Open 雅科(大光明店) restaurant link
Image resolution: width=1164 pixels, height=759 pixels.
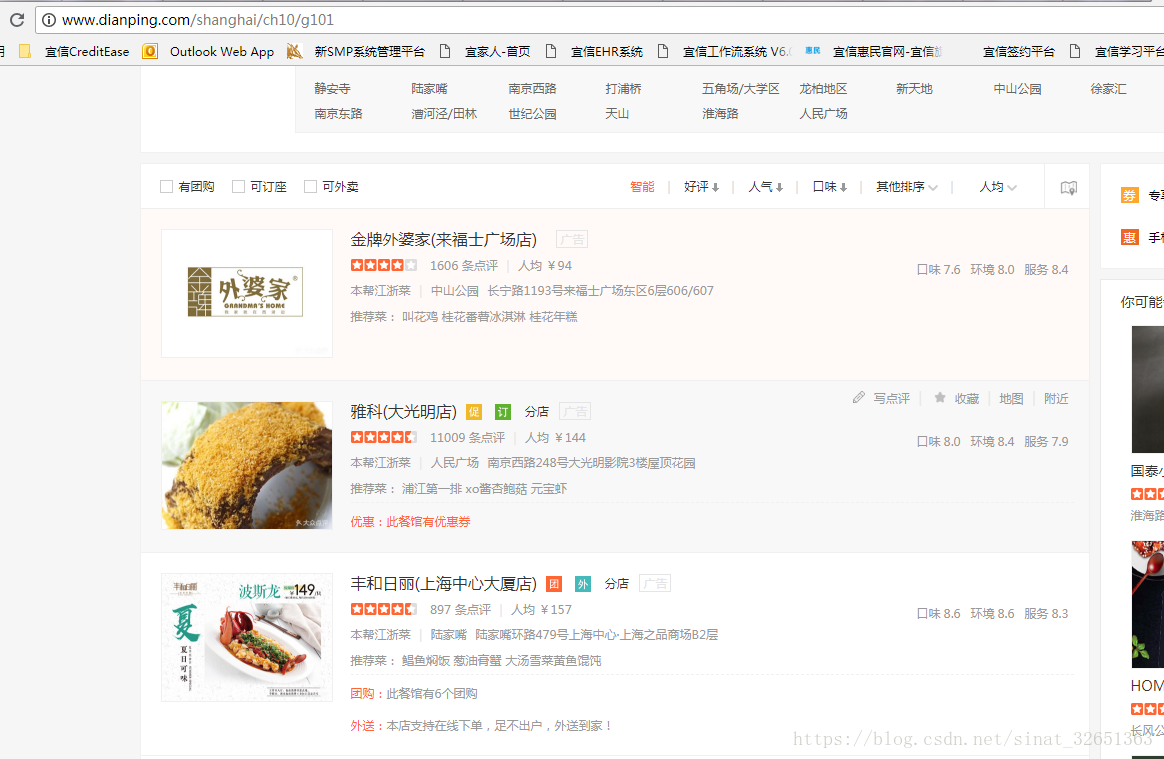point(404,411)
